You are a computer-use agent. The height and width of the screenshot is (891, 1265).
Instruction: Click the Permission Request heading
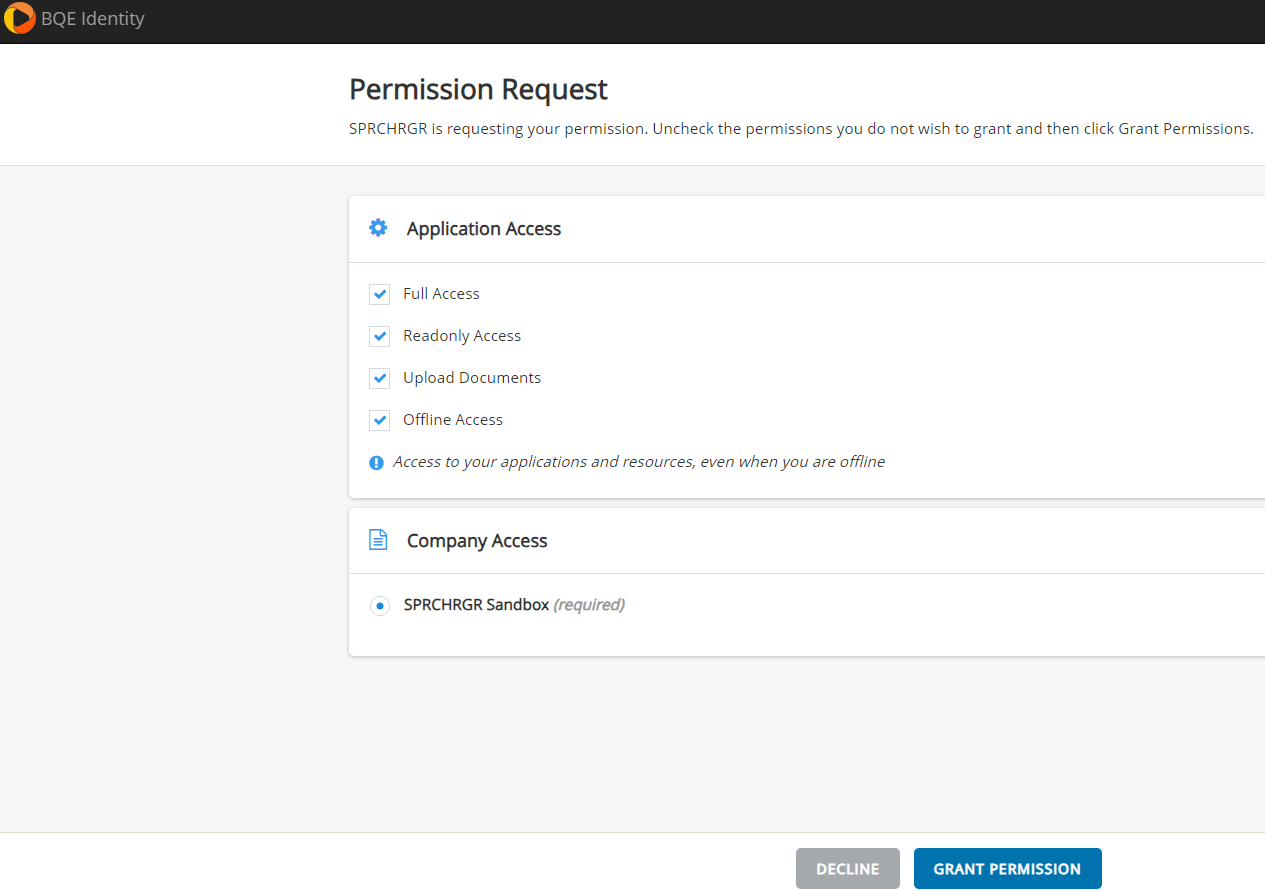tap(478, 90)
